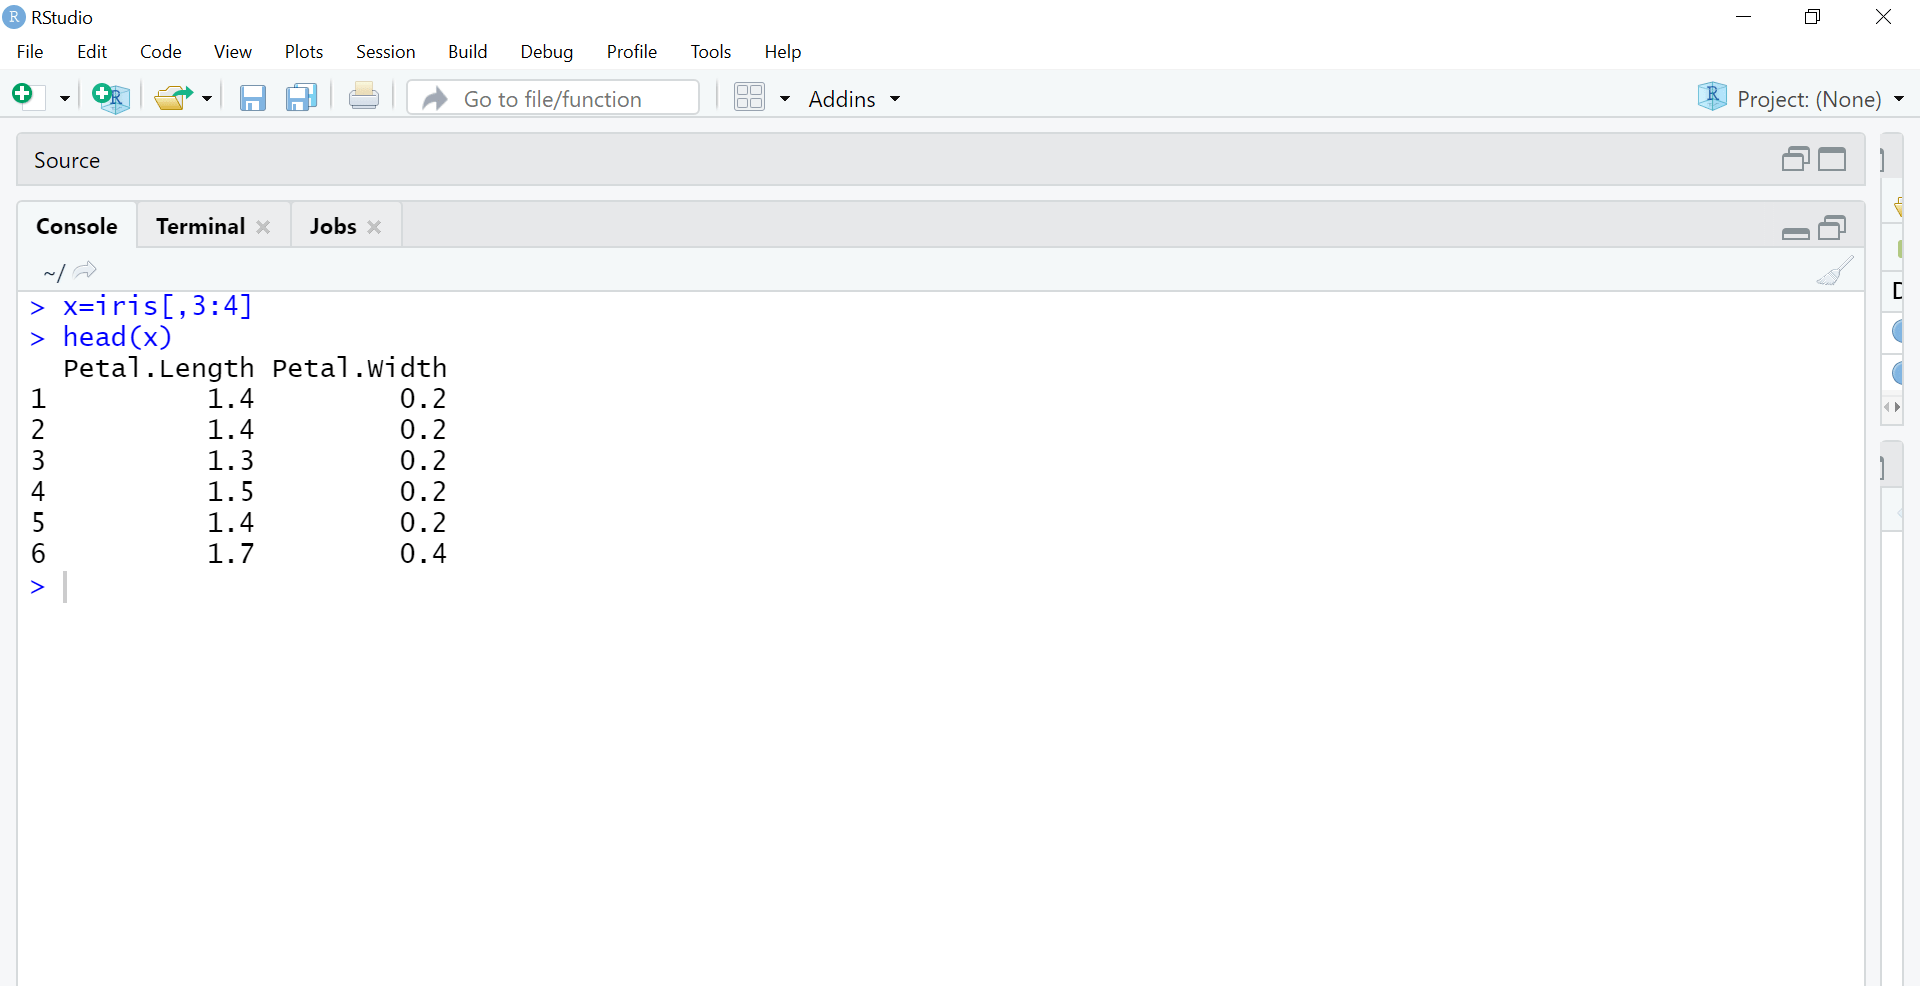
Task: Click Petal.Length value 1.3 in row 3
Action: pos(231,461)
